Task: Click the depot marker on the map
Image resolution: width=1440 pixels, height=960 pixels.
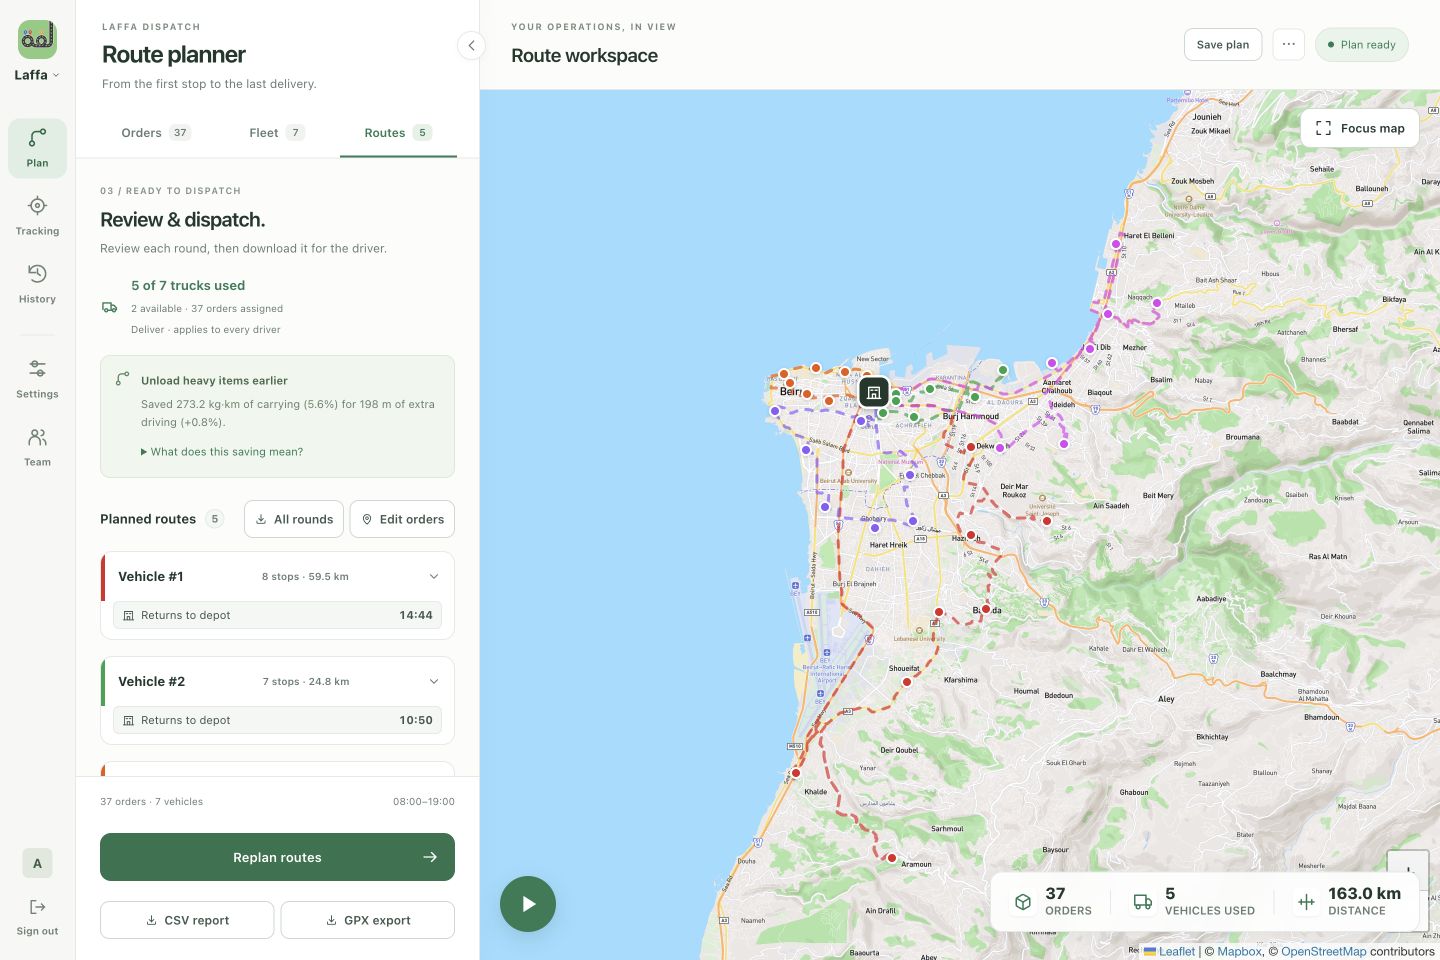Action: coord(873,392)
